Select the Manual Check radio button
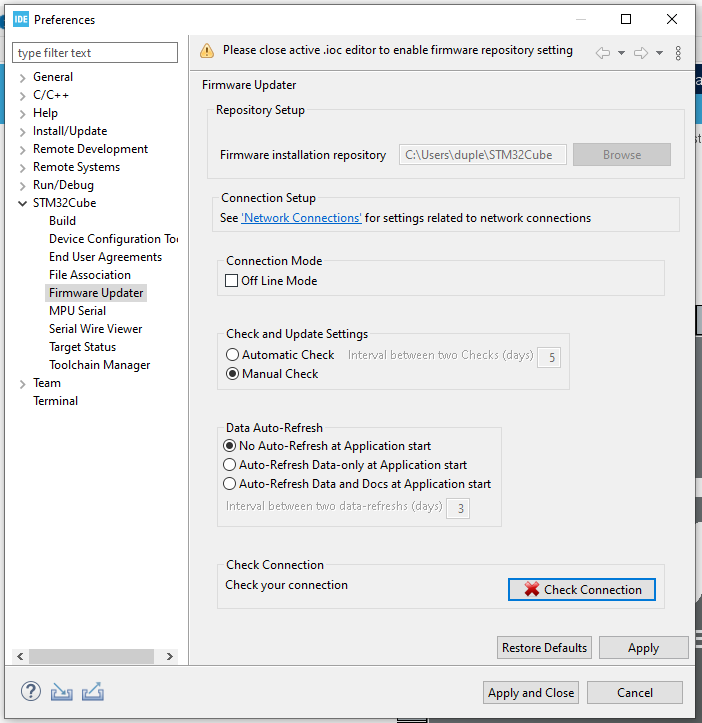Image resolution: width=702 pixels, height=723 pixels. pos(232,373)
